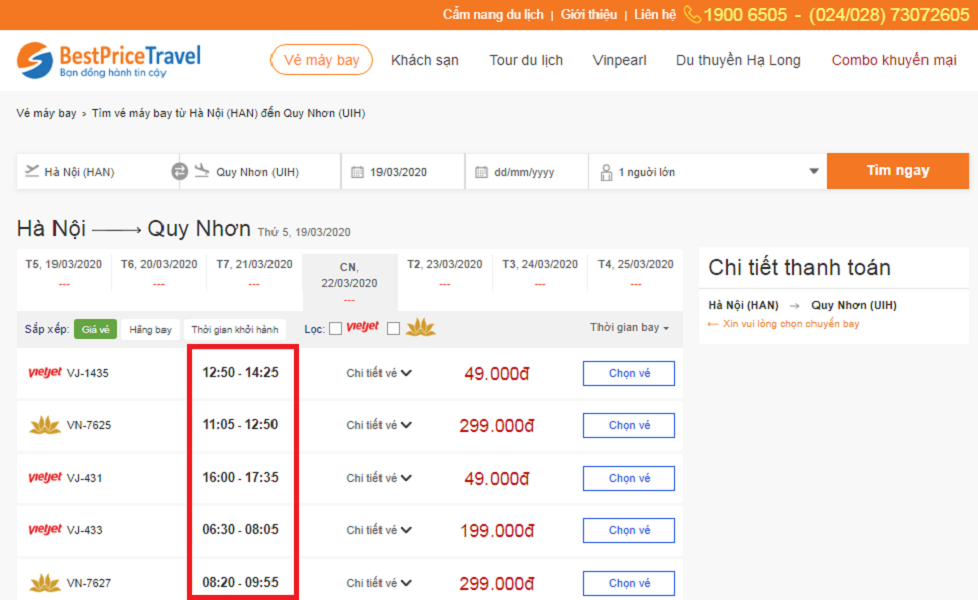This screenshot has width=978, height=600.
Task: Click the 199.000đ price of VJ-433
Action: point(497,531)
